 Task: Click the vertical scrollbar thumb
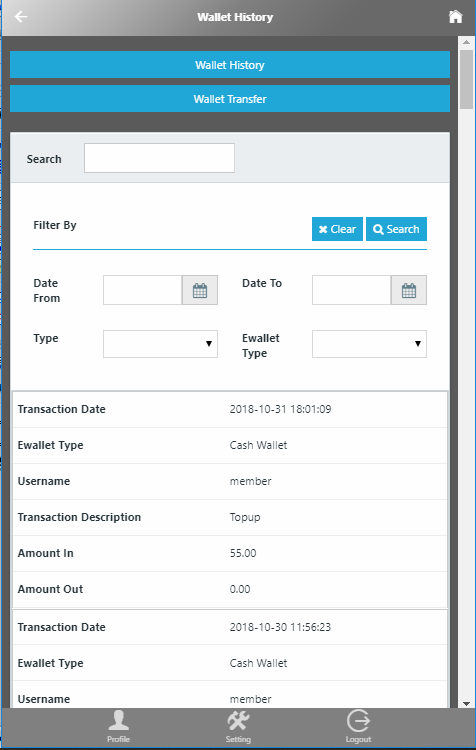[x=466, y=79]
